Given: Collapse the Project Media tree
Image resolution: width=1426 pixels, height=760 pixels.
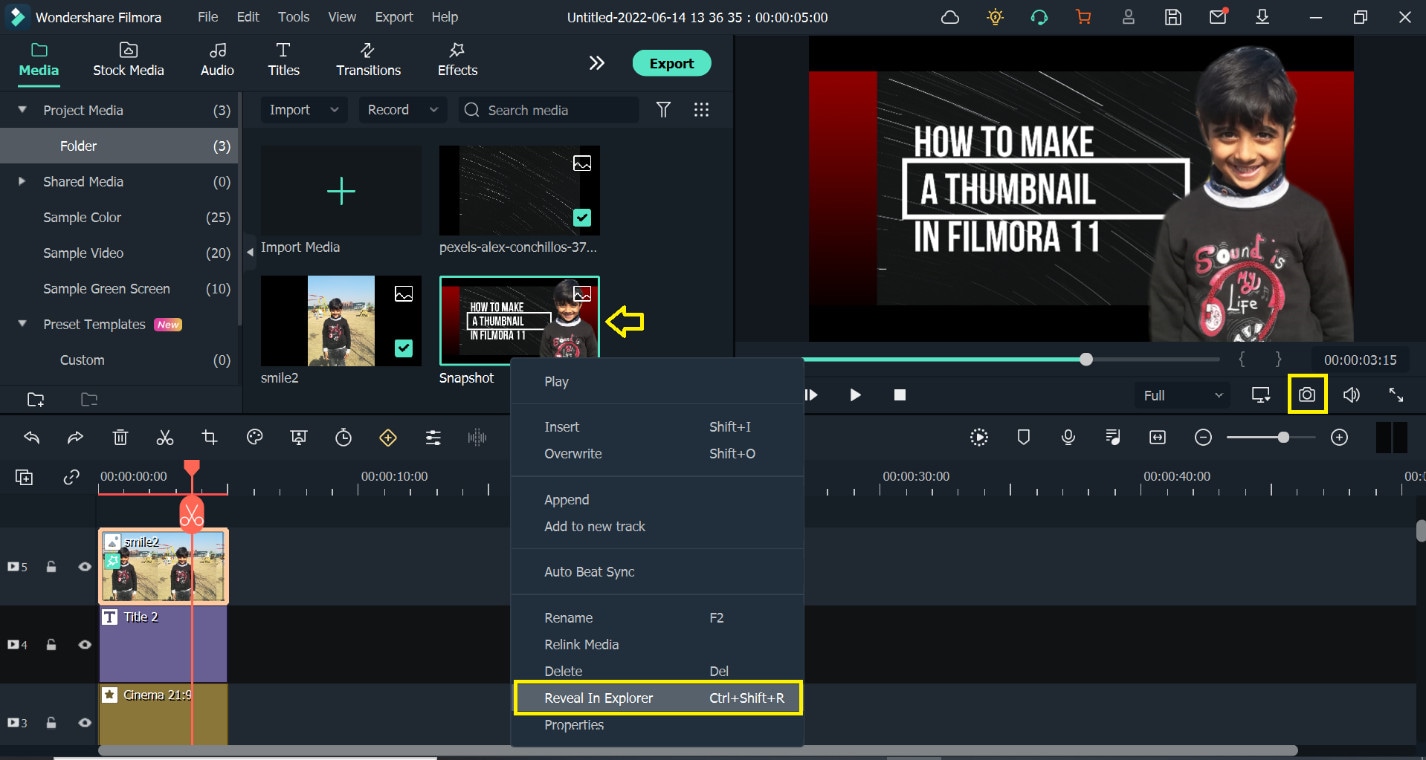Looking at the screenshot, I should (22, 110).
